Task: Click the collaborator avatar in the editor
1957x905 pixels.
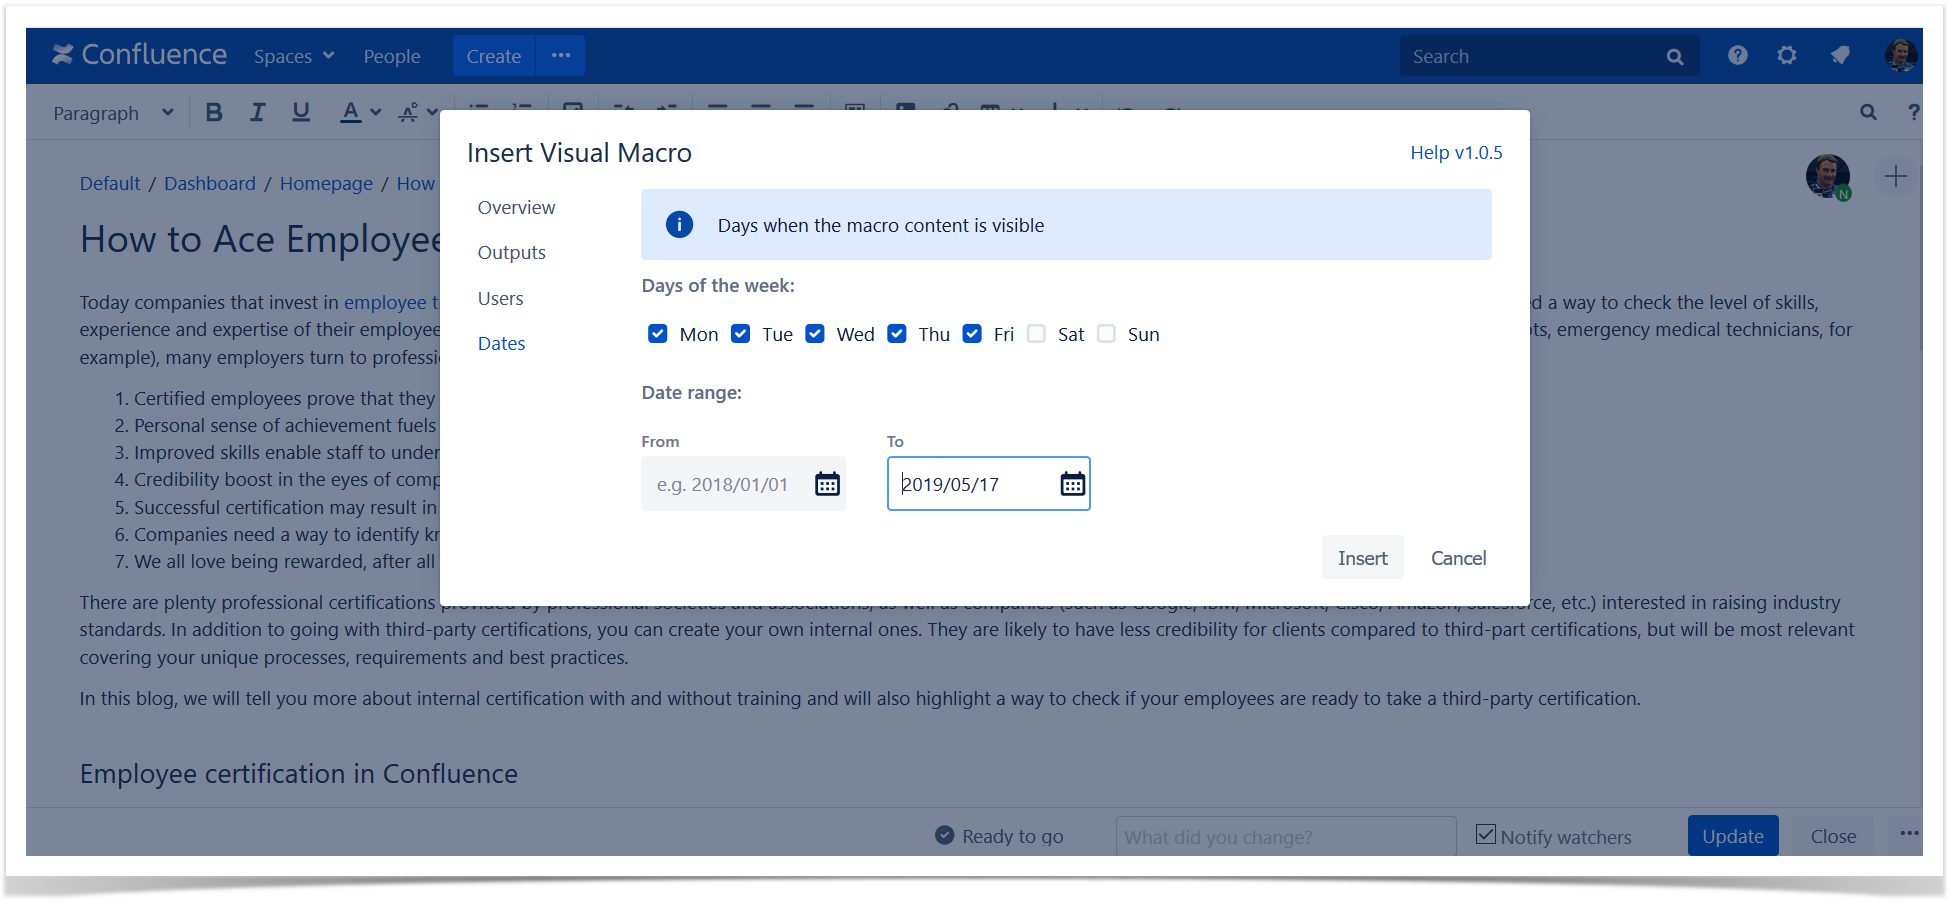Action: pos(1828,176)
